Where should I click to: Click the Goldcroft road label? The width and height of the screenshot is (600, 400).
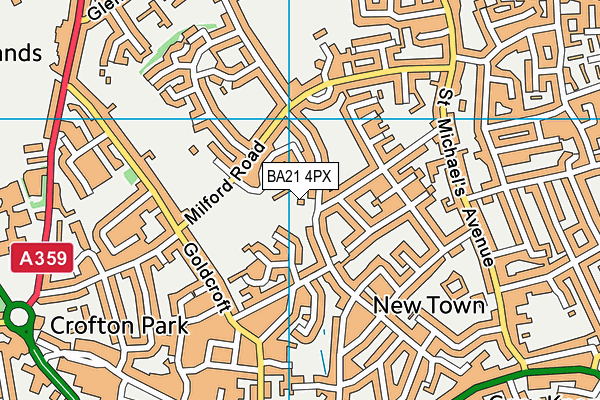[208, 278]
